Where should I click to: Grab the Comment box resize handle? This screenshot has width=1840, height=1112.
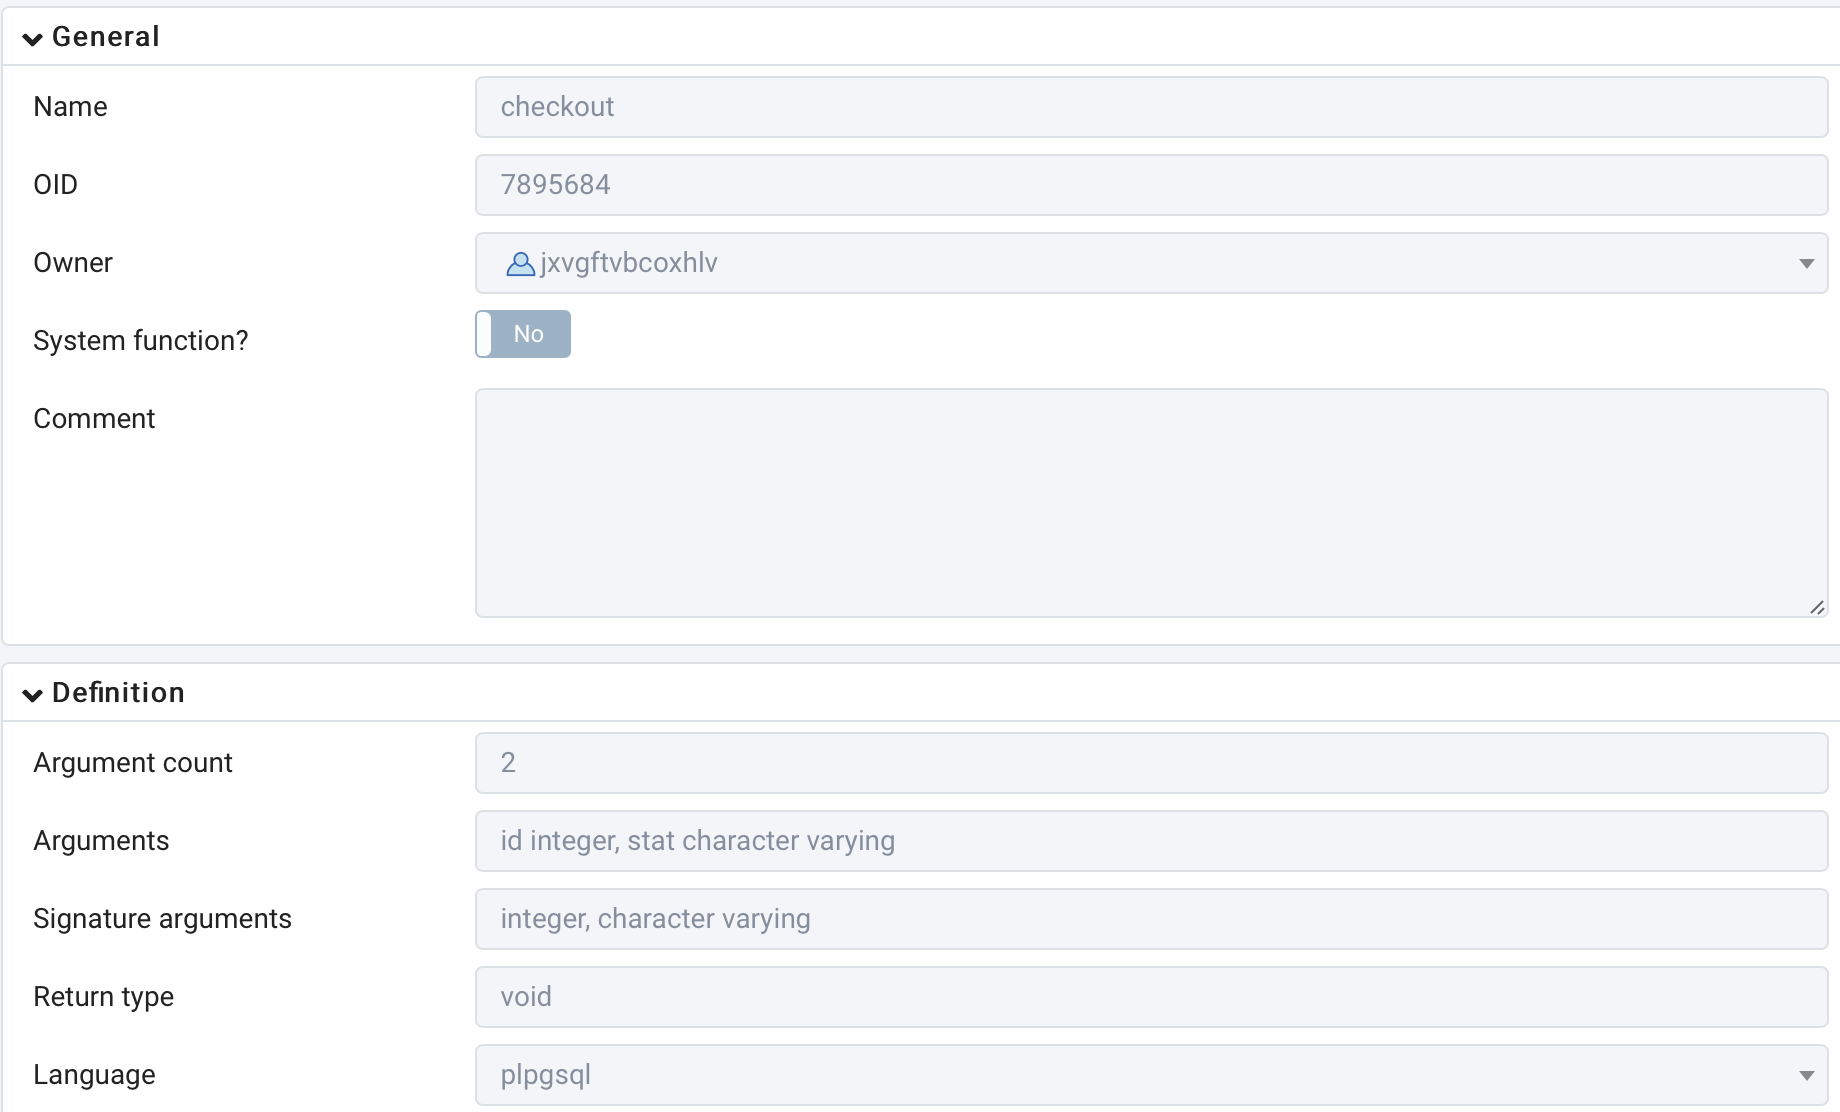point(1817,607)
